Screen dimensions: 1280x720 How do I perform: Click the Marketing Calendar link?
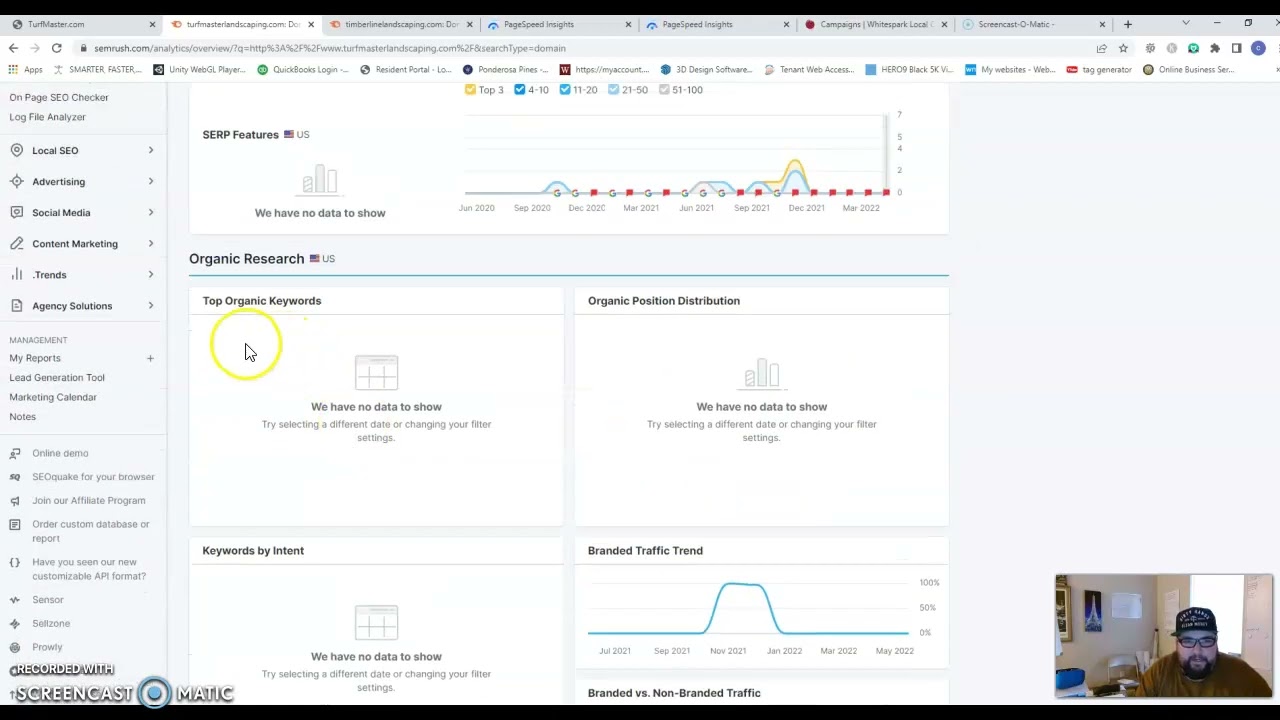tap(52, 397)
